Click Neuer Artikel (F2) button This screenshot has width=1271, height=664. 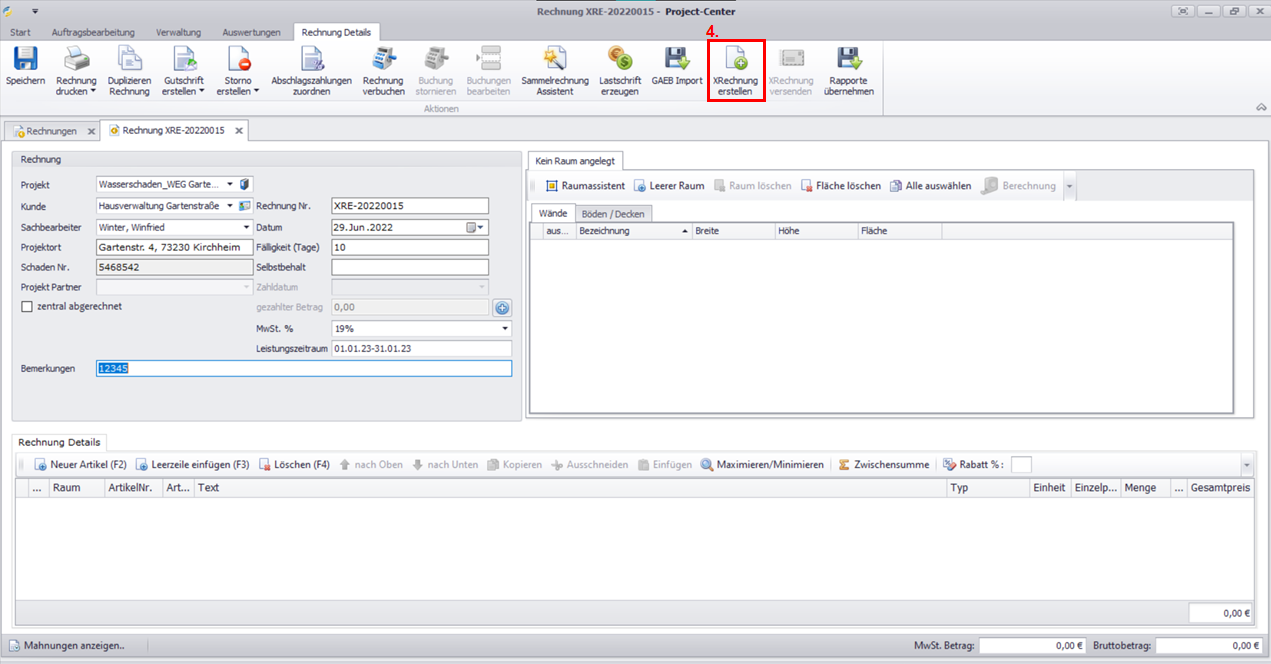coord(80,465)
